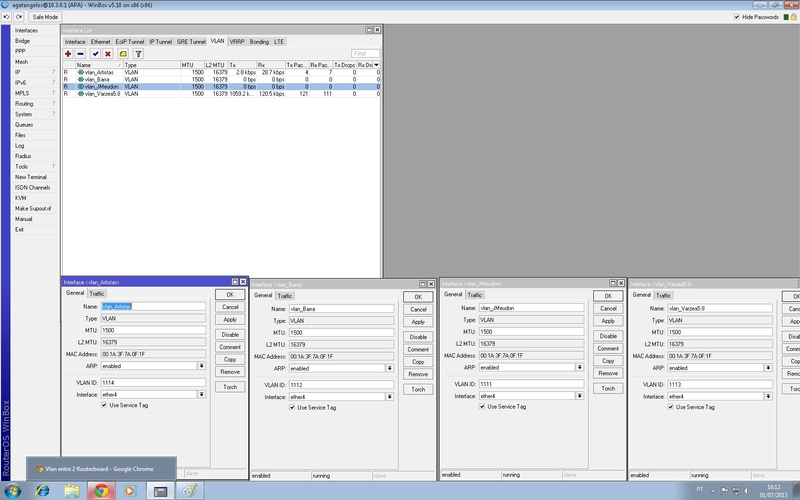Toggle Use Service Tag in vlan_Varzea5.8 window
This screenshot has height=500, width=800.
point(671,407)
